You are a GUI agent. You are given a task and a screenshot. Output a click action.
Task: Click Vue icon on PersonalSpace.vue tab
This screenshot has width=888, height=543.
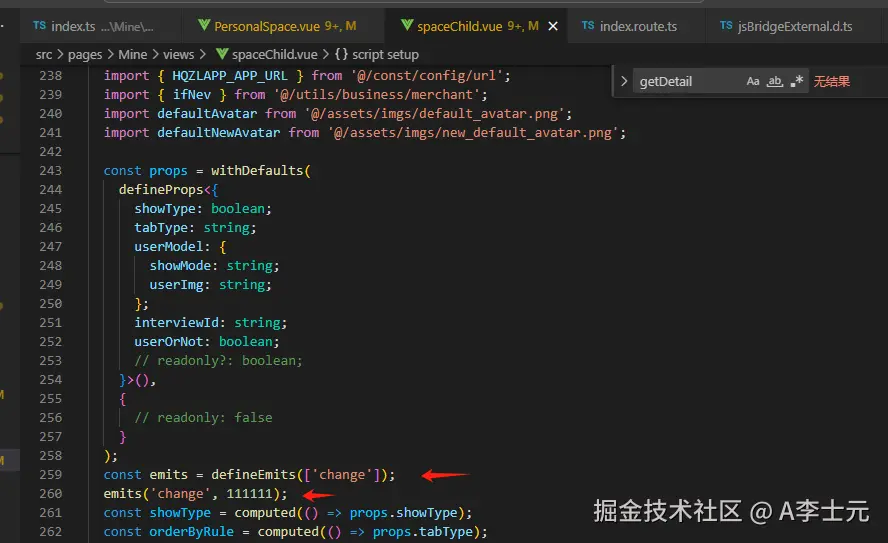tap(204, 25)
